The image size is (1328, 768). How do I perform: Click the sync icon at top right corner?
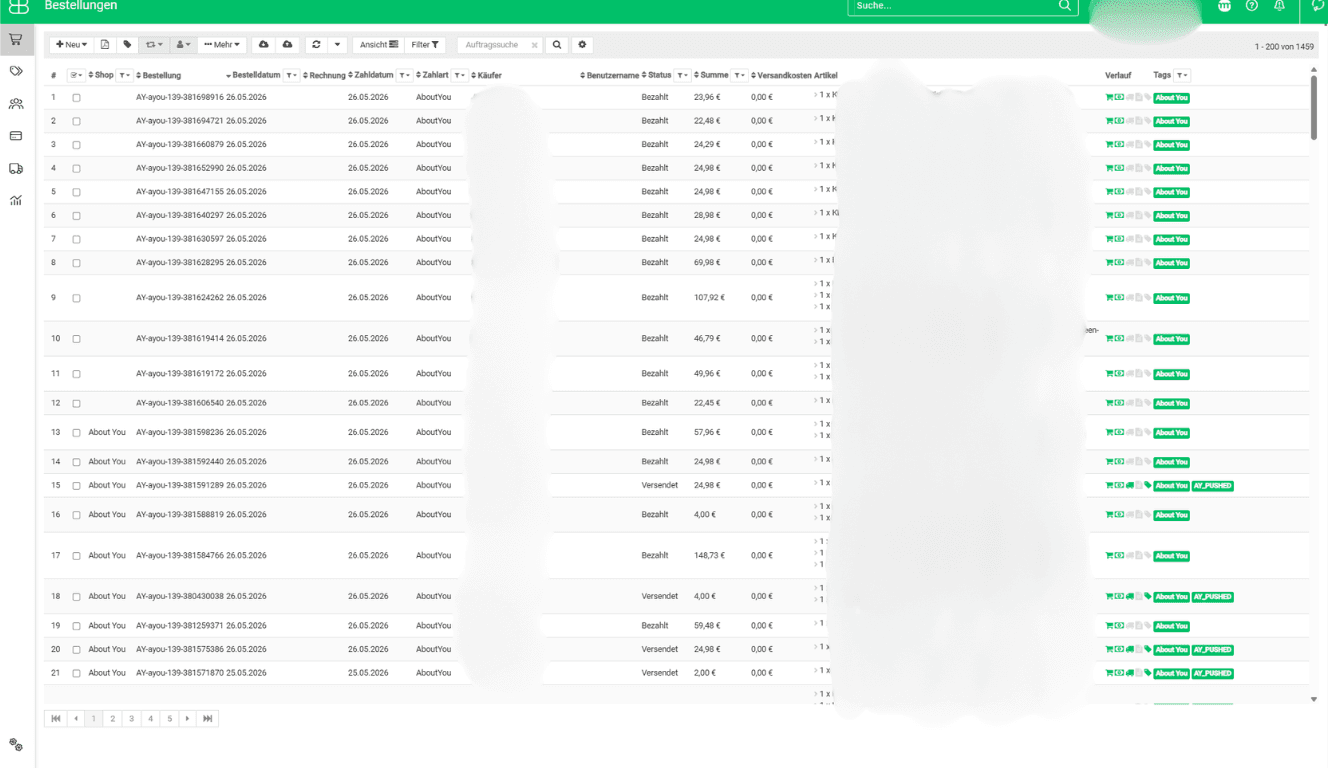pos(1318,6)
